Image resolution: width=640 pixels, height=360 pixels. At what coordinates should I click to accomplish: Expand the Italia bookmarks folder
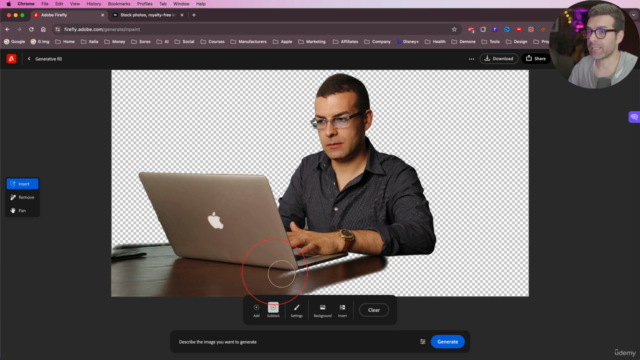[x=89, y=42]
